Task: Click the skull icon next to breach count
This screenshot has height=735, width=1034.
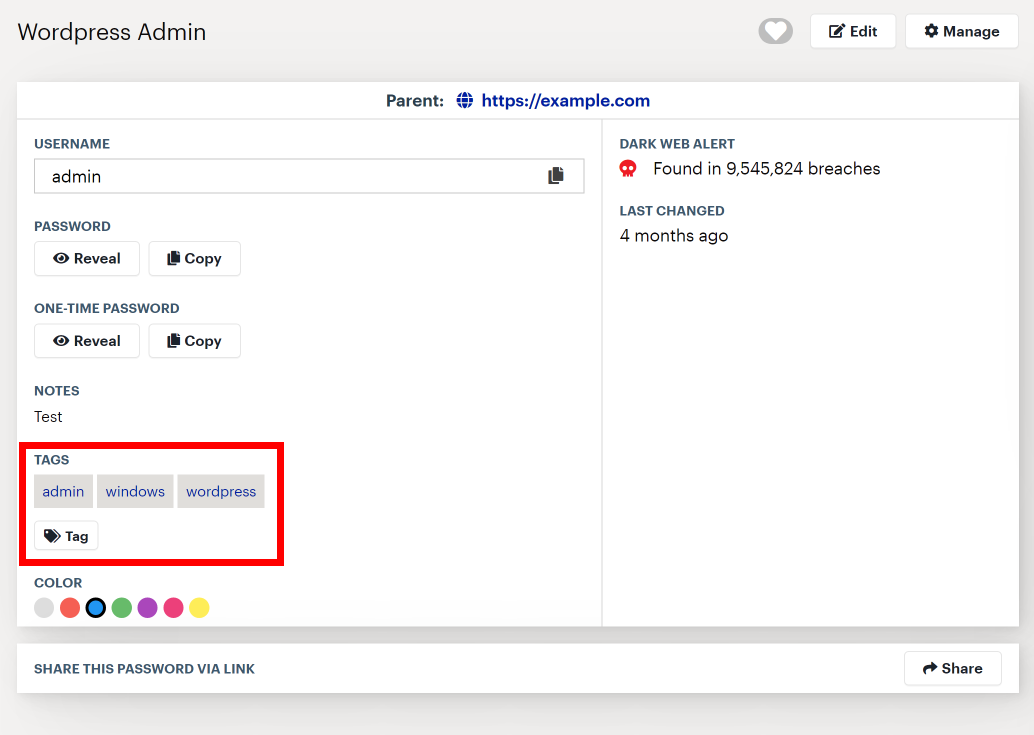Action: pyautogui.click(x=628, y=168)
